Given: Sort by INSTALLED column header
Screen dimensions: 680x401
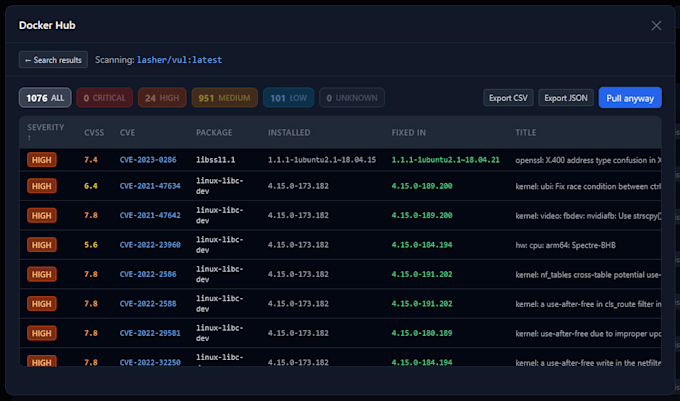Looking at the screenshot, I should pyautogui.click(x=289, y=133).
